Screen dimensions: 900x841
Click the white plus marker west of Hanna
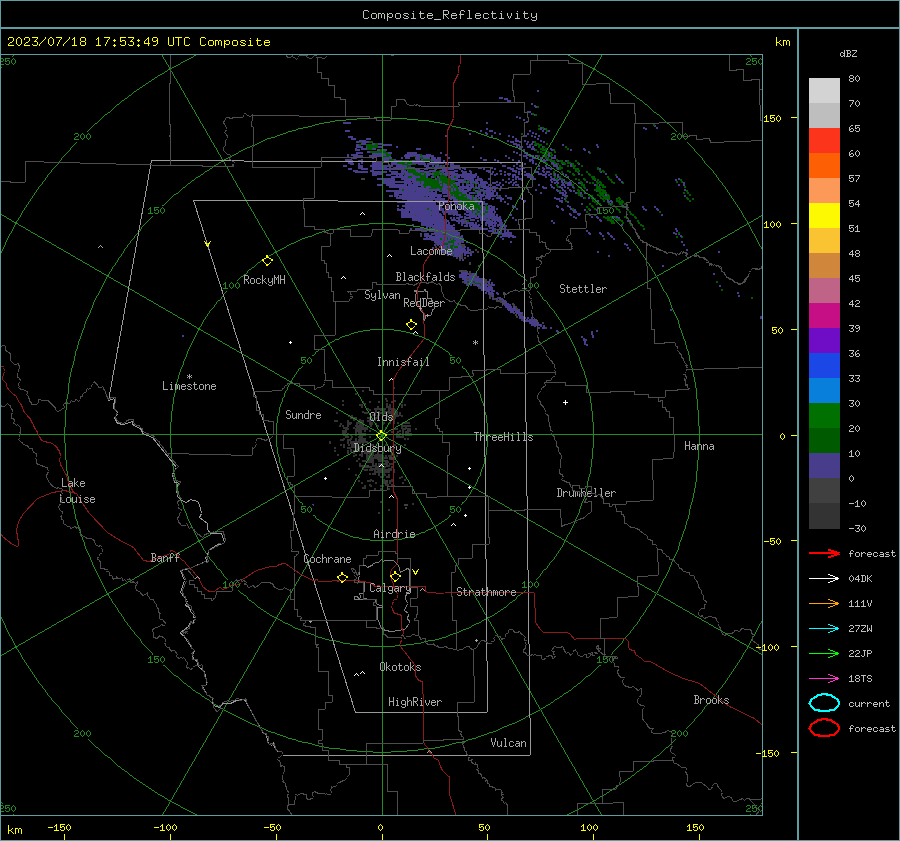click(565, 402)
